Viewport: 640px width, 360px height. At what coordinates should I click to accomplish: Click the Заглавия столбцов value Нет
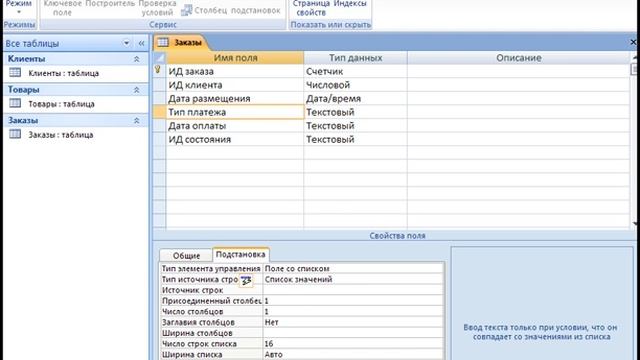(x=353, y=322)
